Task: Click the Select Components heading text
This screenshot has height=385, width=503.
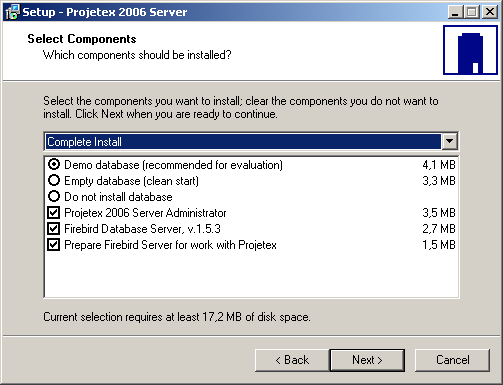Action: 82,39
